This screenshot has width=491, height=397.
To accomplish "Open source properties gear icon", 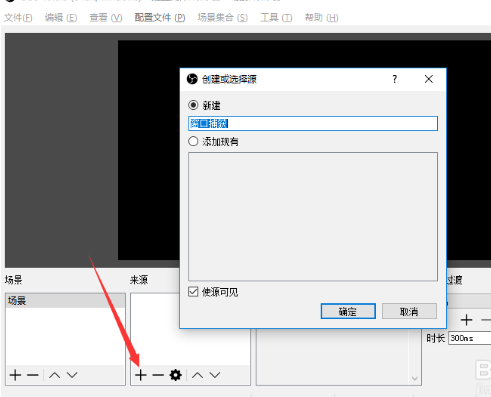I will 176,375.
